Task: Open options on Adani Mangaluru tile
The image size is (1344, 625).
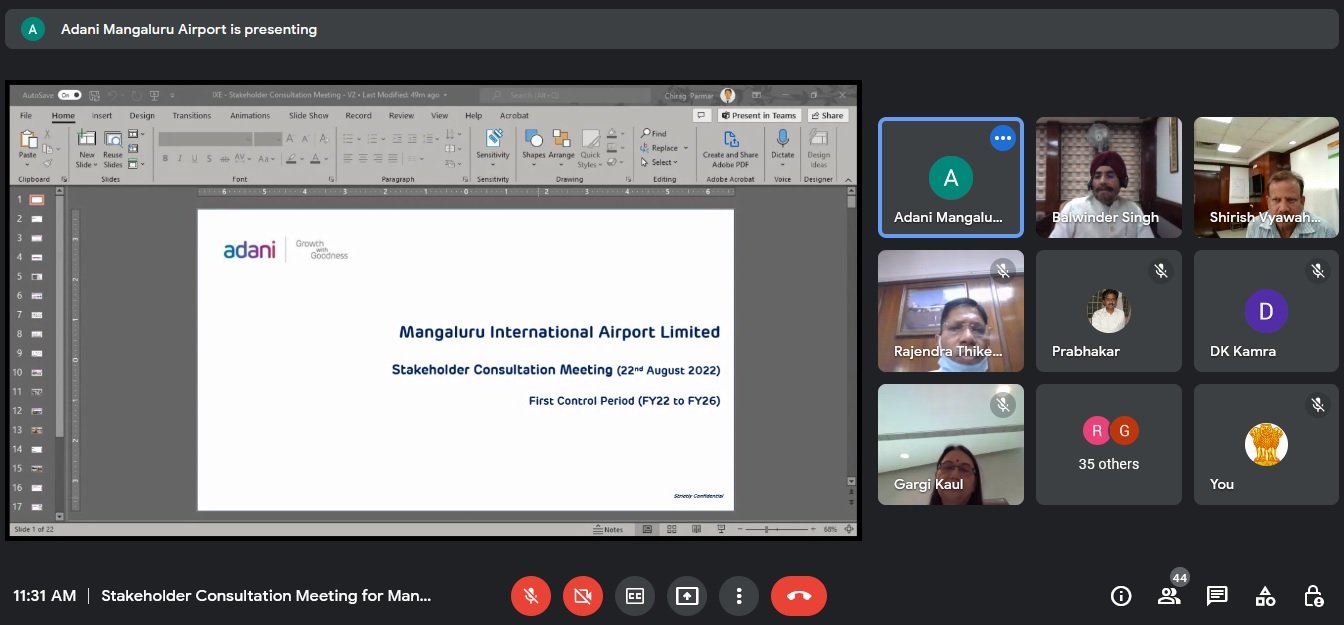Action: pos(1002,138)
